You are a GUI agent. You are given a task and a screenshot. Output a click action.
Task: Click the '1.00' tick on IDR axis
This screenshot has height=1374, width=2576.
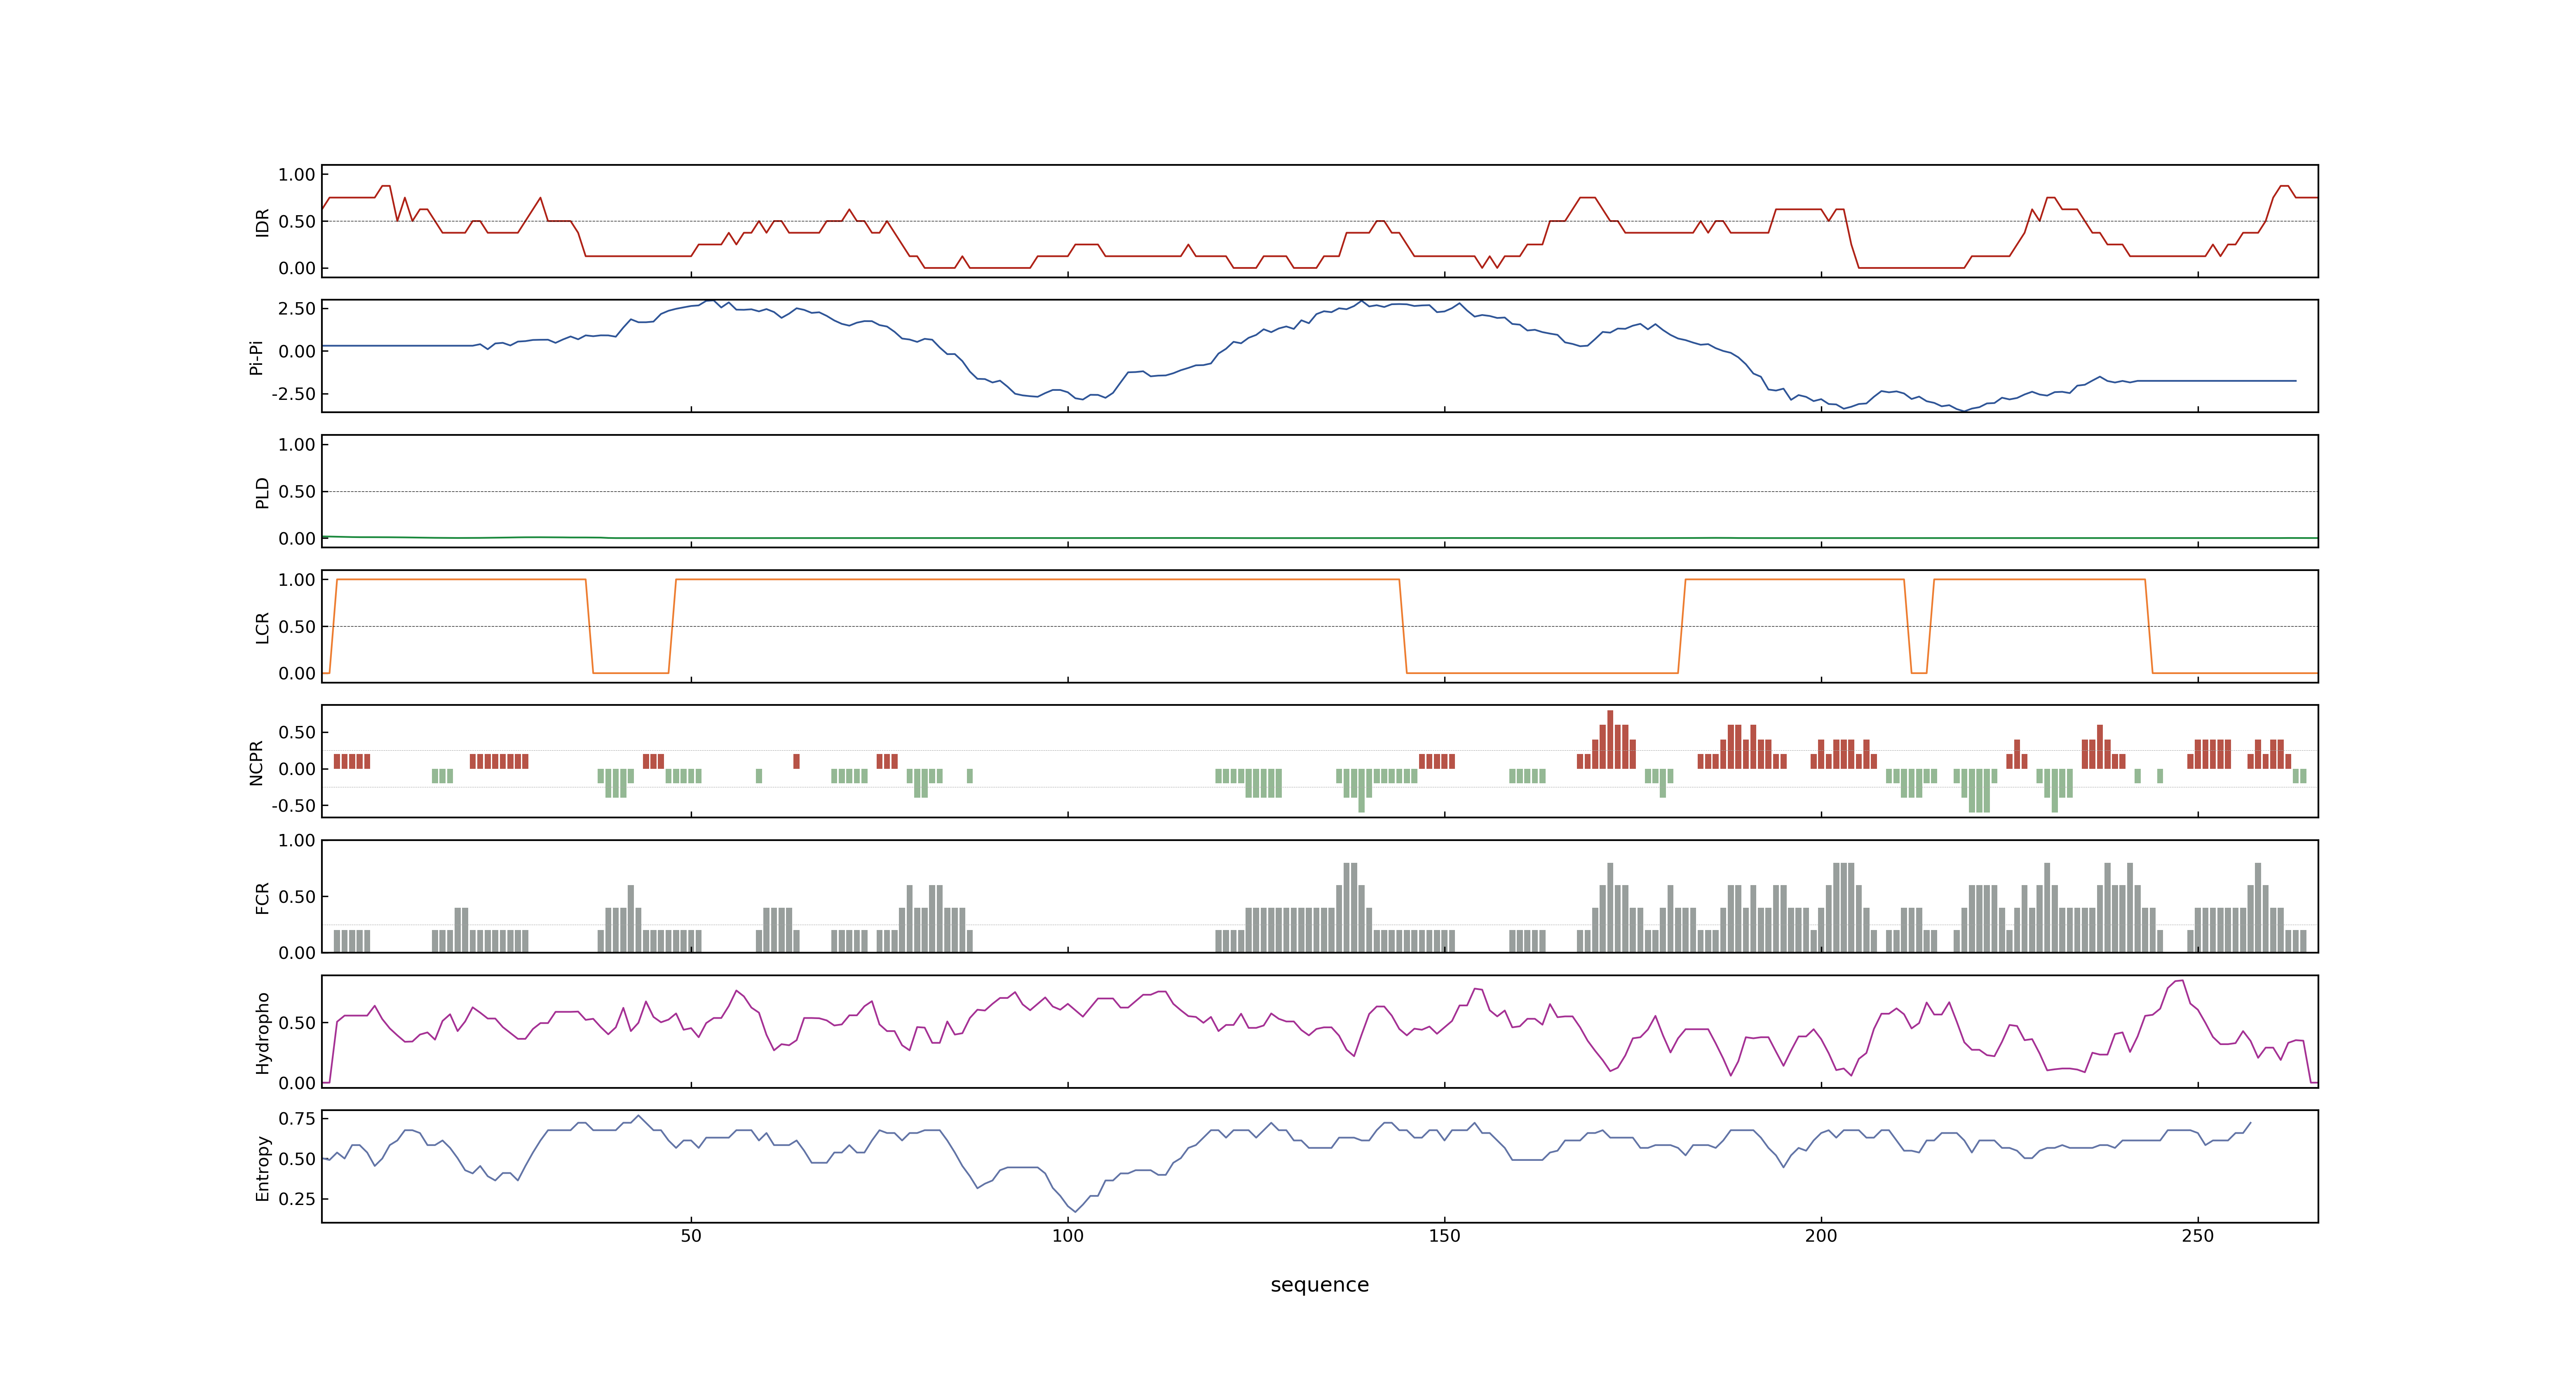[297, 175]
